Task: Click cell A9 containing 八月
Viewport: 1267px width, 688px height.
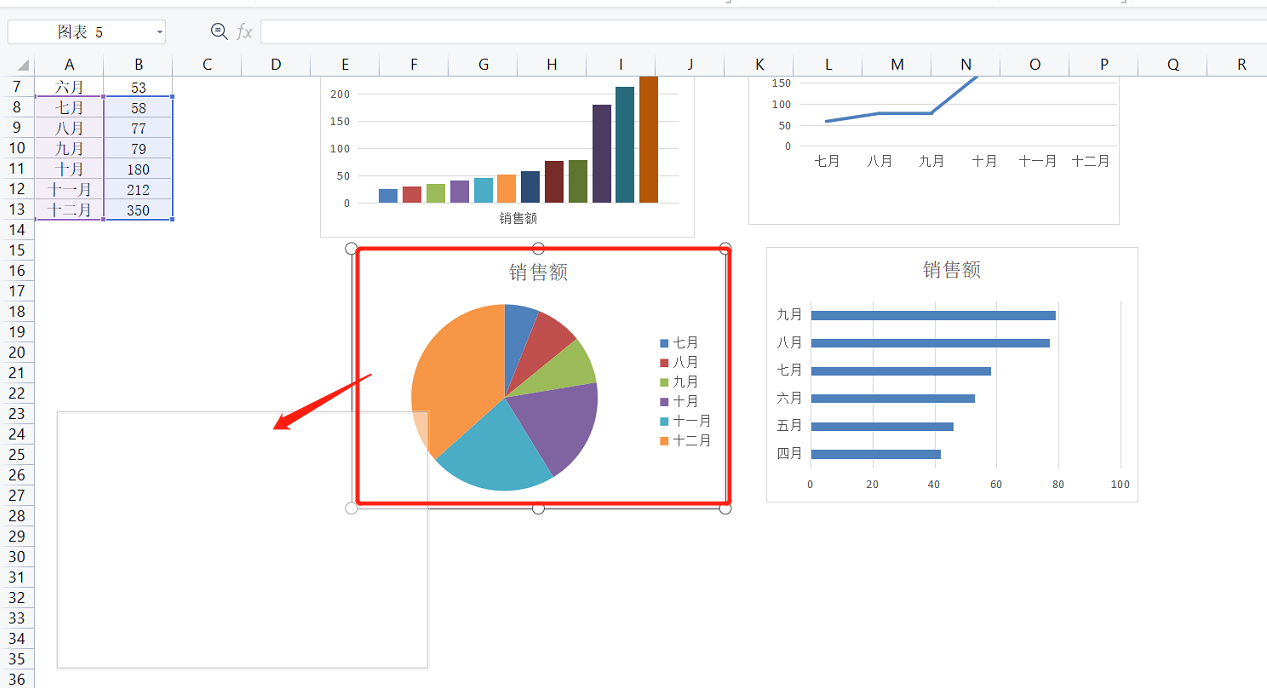Action: [69, 128]
